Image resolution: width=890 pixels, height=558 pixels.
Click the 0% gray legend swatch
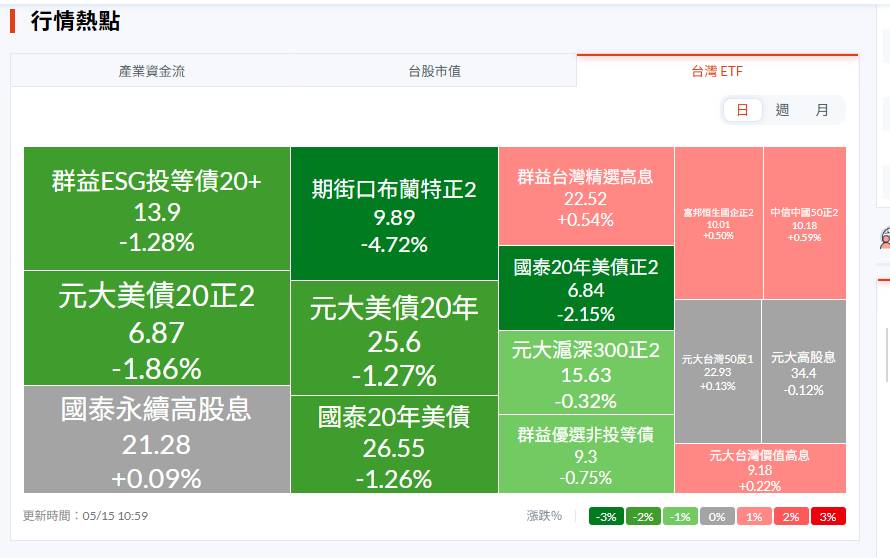click(x=717, y=517)
